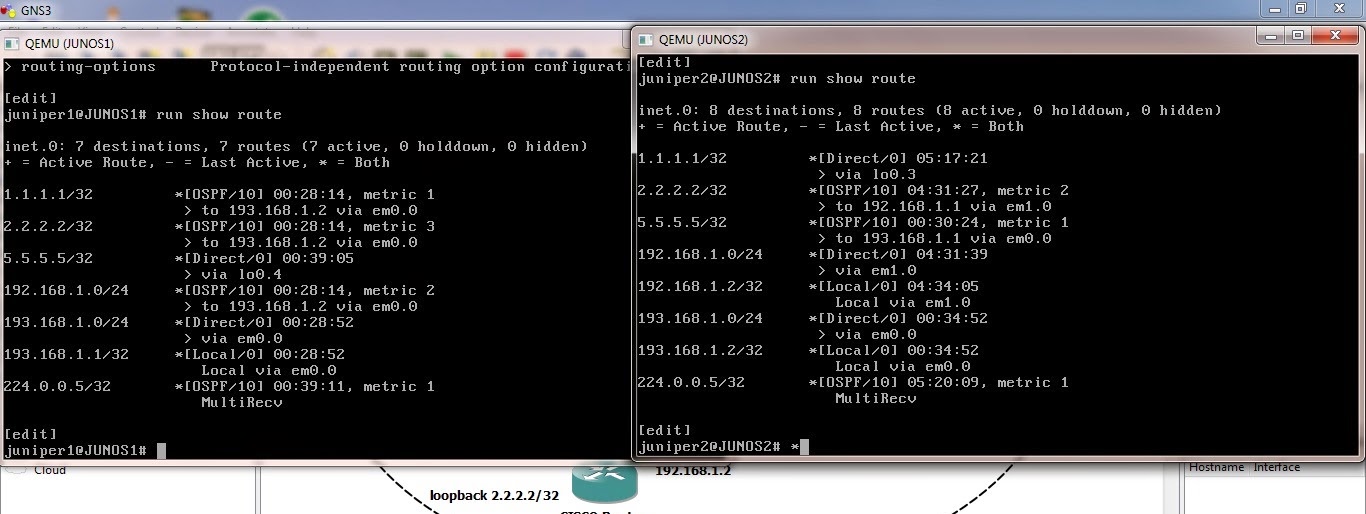Screen dimensions: 1366x514
Task: Click the Hostname column header in GNS3
Action: 1216,467
